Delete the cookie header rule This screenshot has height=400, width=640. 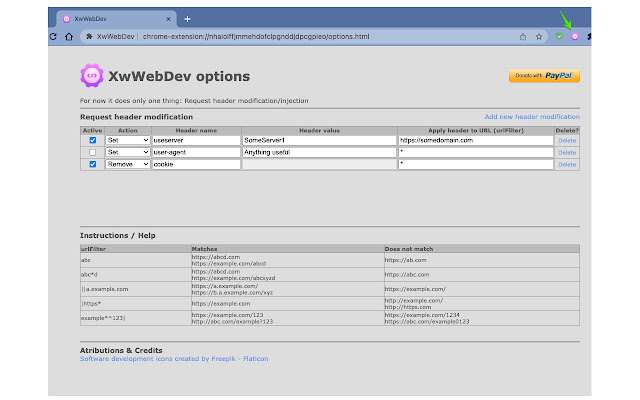(567, 164)
